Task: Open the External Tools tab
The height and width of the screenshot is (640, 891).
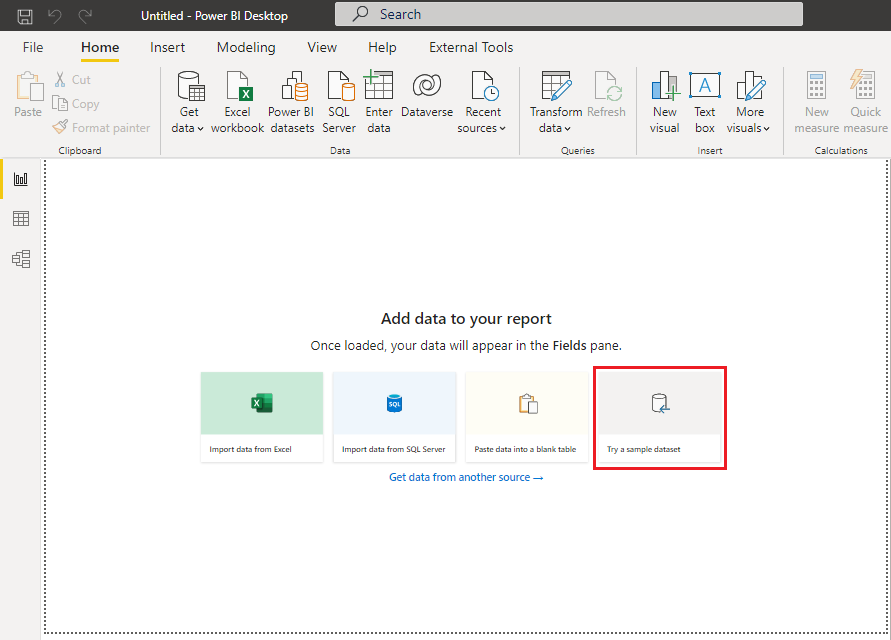Action: [471, 47]
